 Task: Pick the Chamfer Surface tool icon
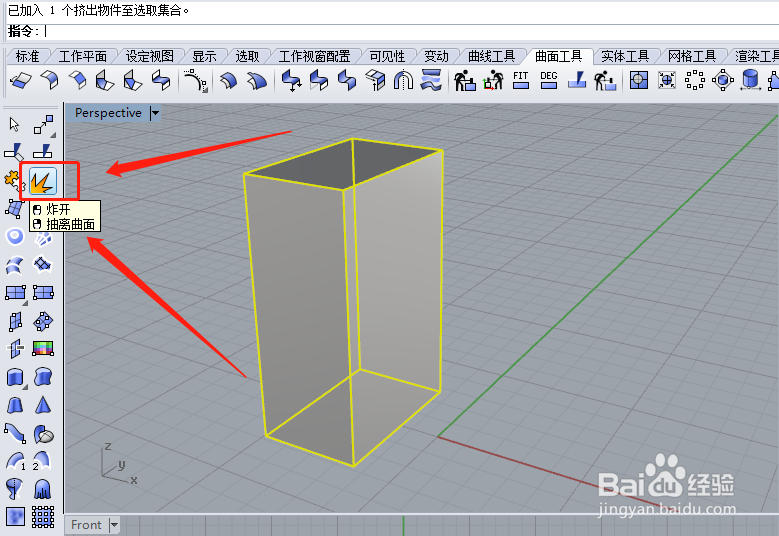77,80
